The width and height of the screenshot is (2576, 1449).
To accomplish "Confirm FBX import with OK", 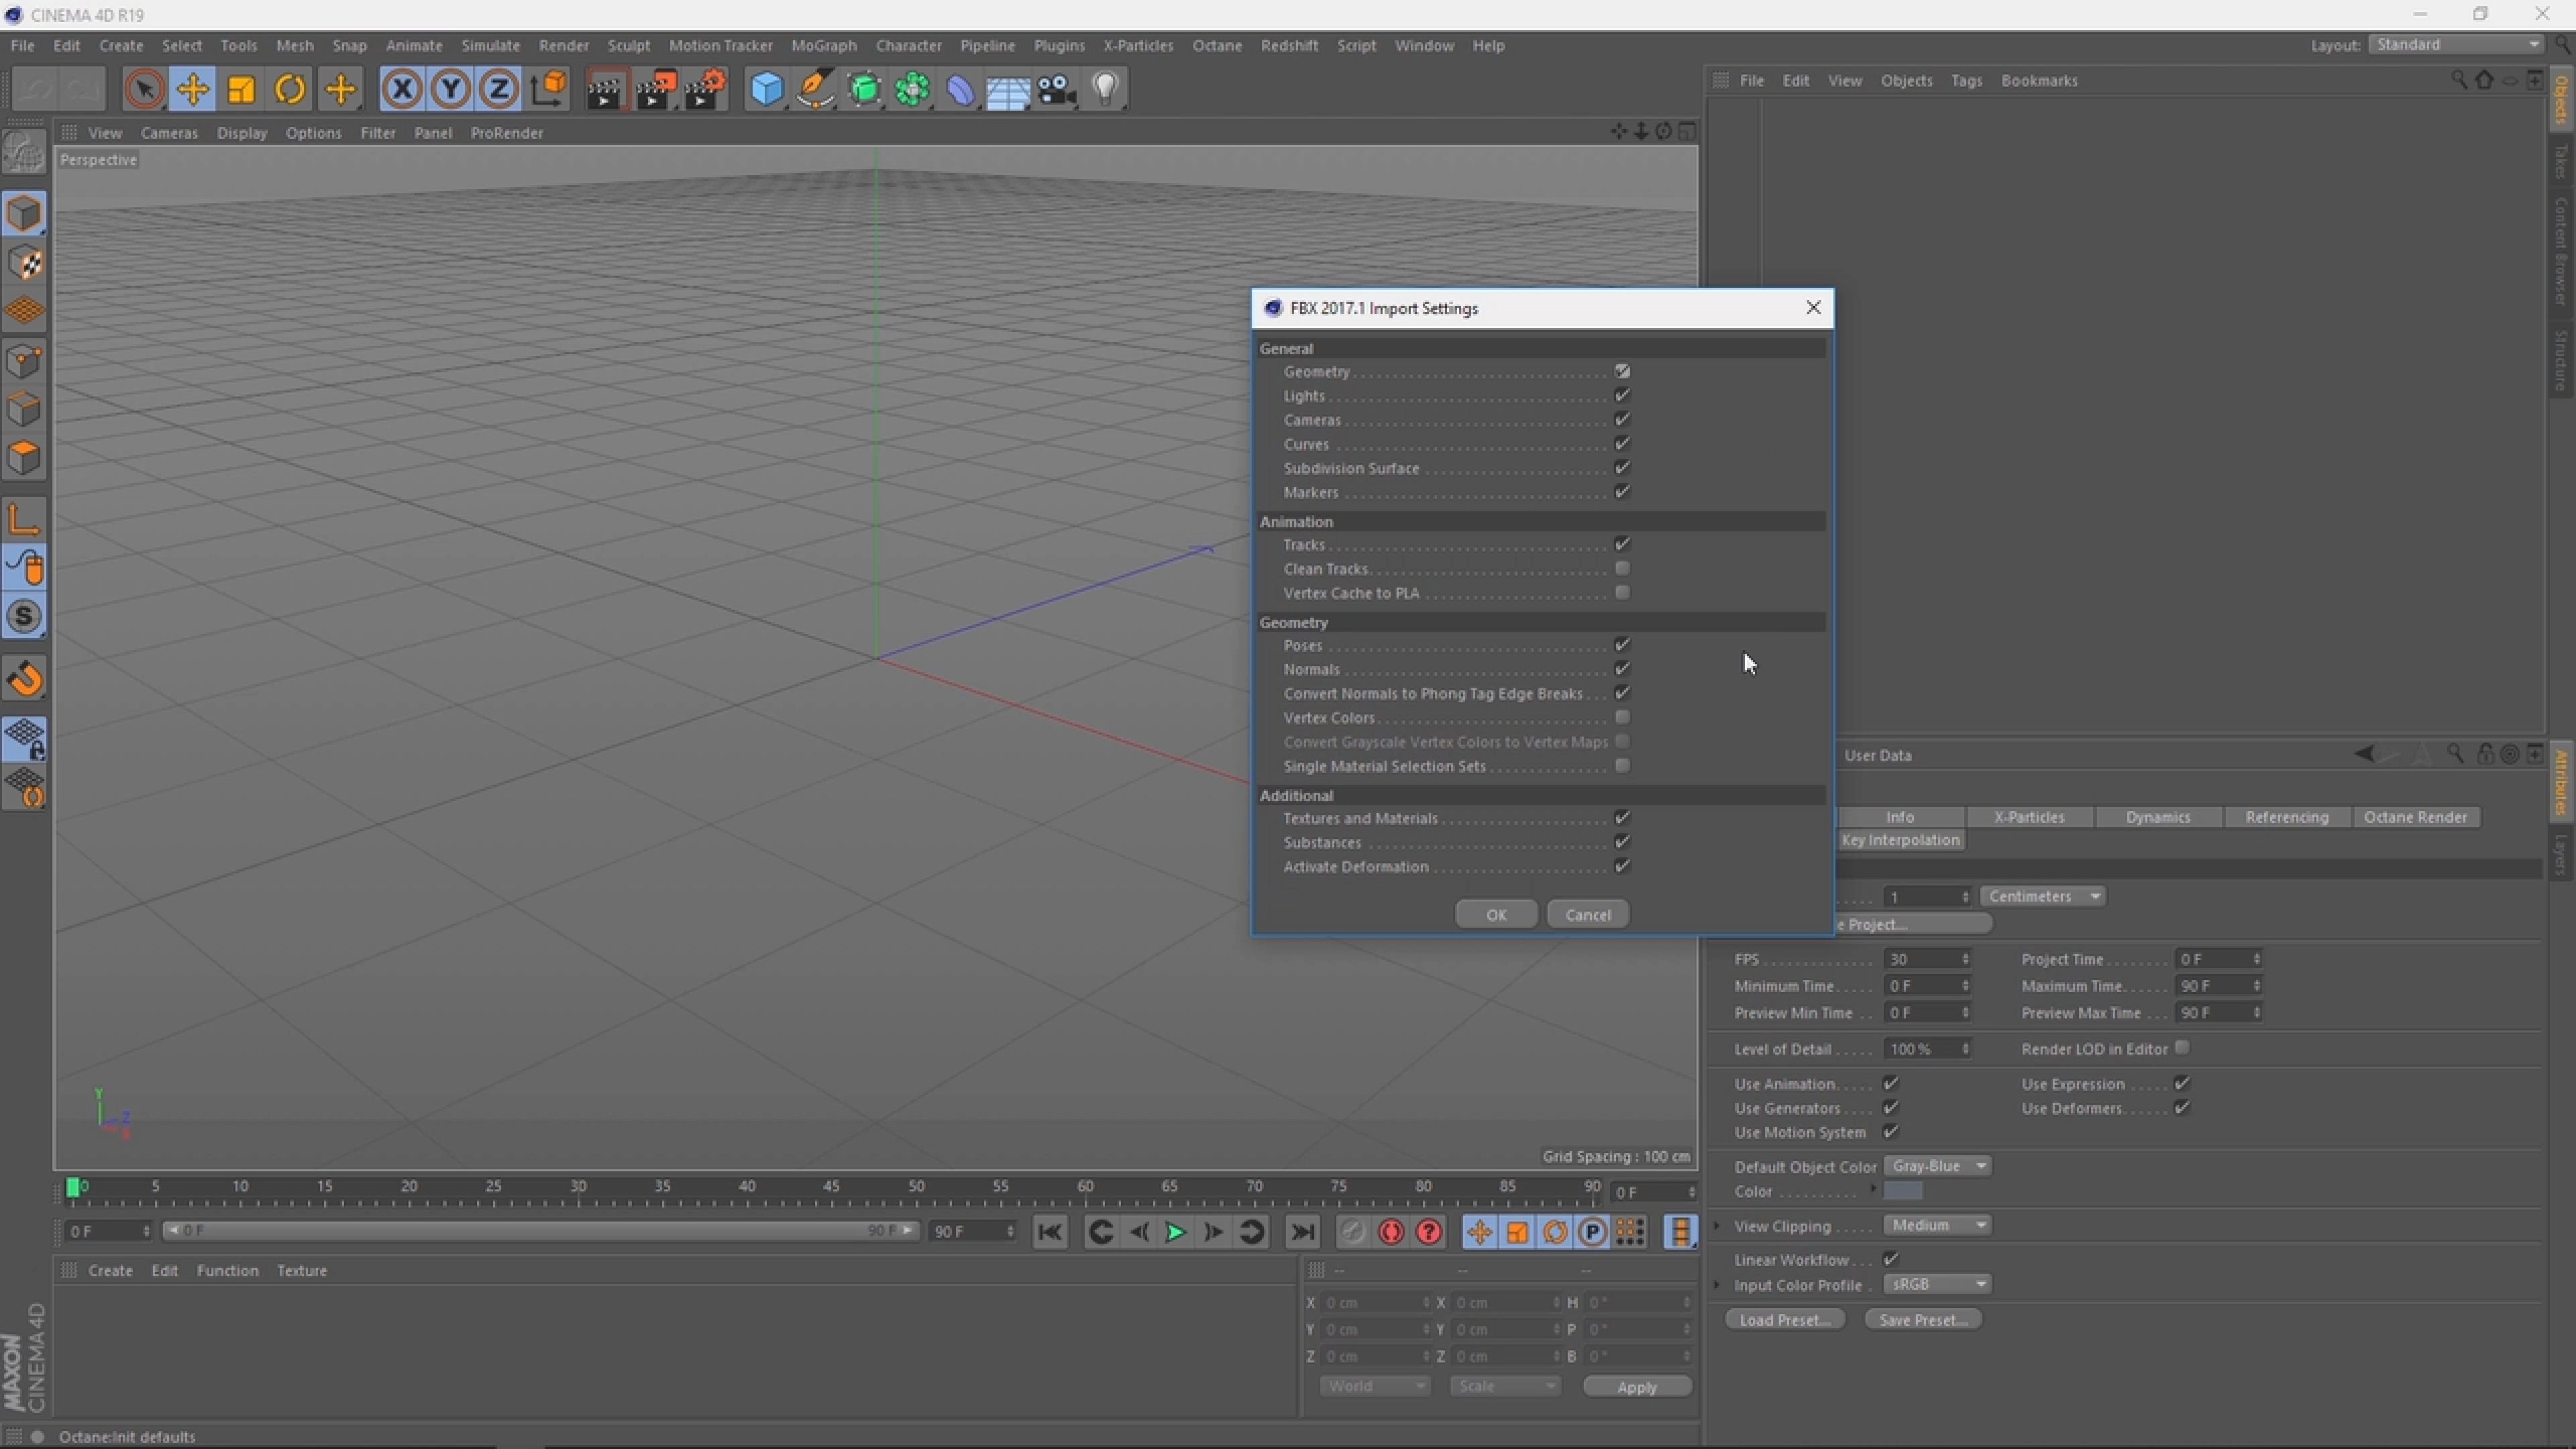I will tap(1496, 914).
